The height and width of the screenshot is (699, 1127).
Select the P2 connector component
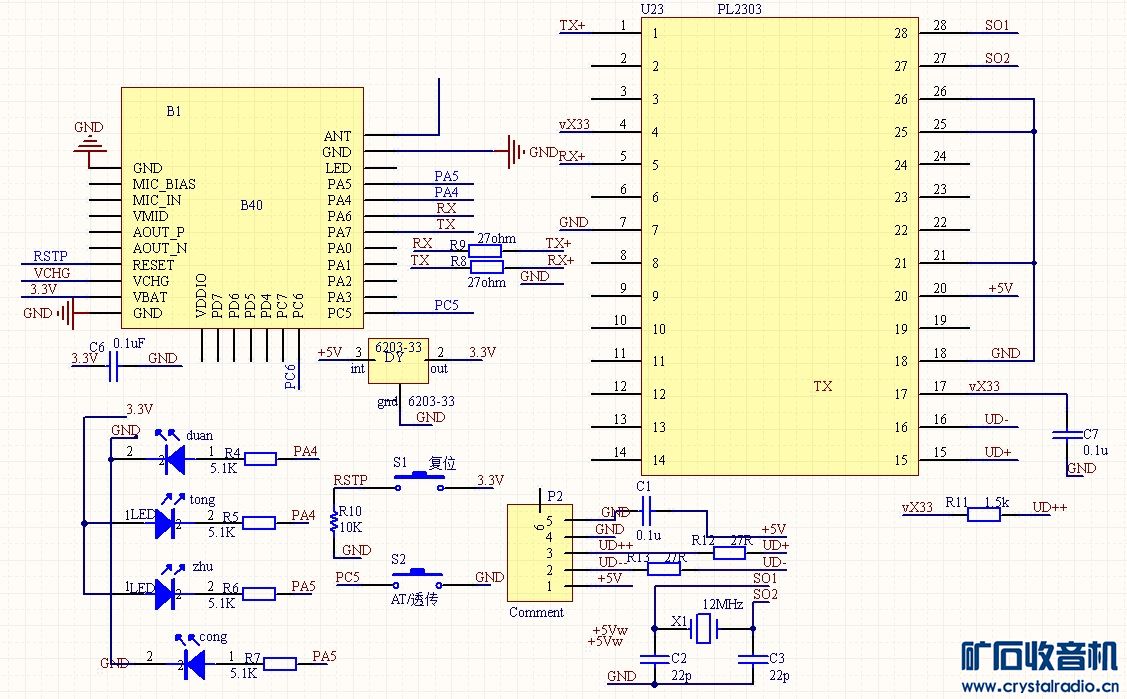pos(541,553)
